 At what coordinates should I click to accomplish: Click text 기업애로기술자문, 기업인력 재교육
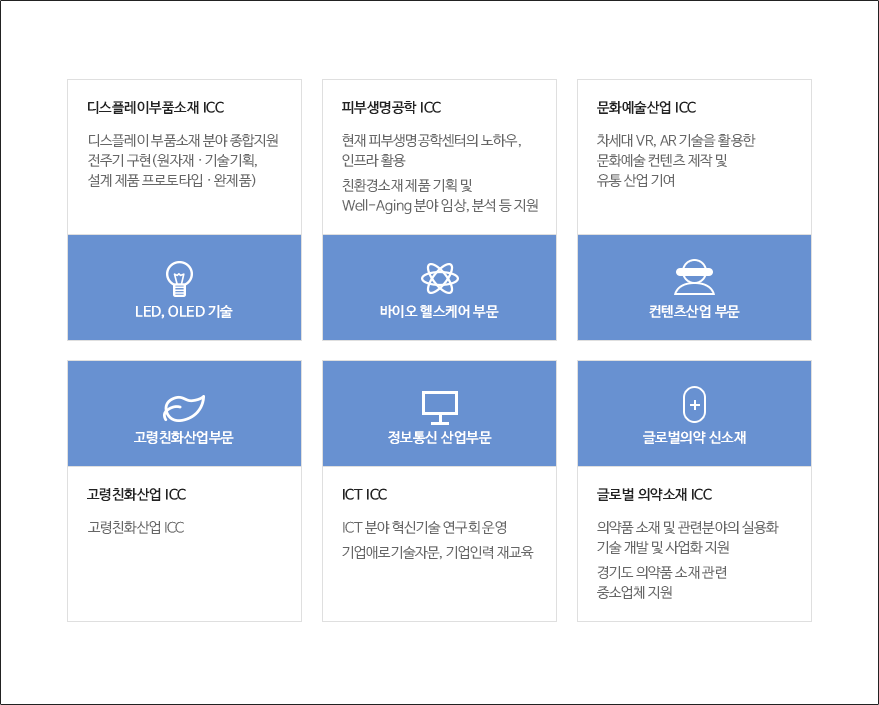pyautogui.click(x=437, y=553)
